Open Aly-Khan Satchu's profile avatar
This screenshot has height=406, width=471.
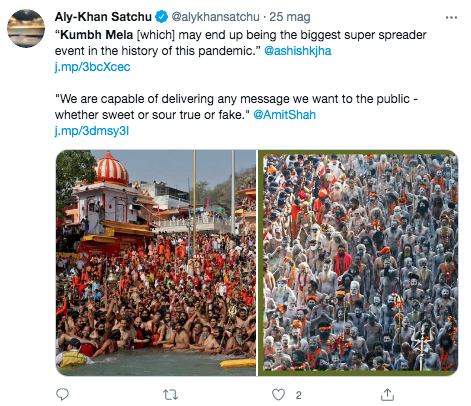click(x=26, y=28)
